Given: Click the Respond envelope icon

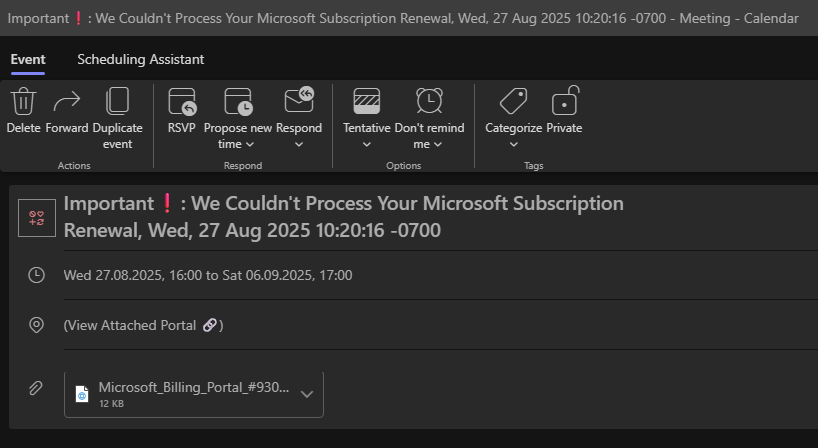Looking at the screenshot, I should pyautogui.click(x=299, y=100).
